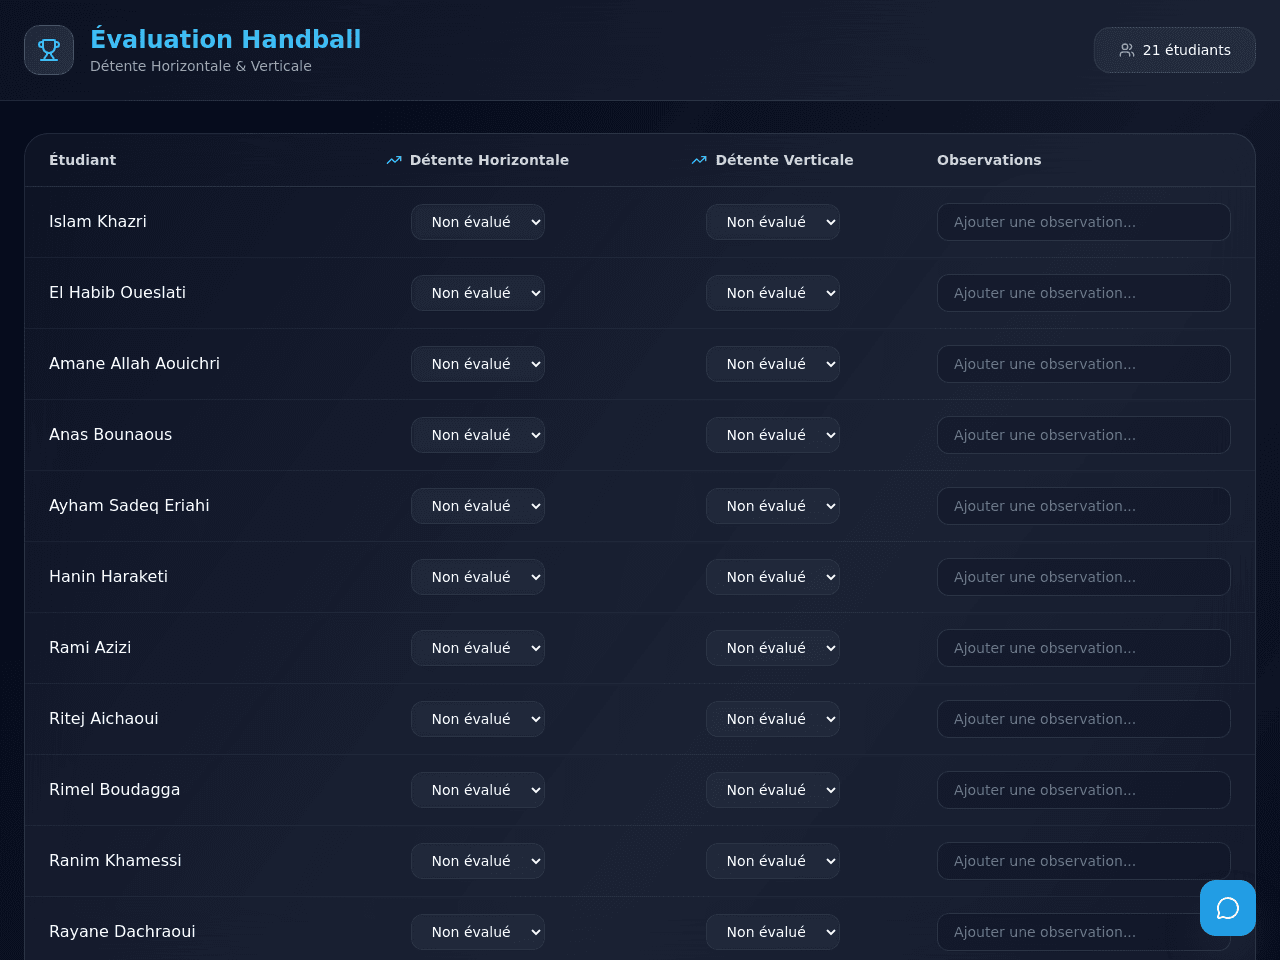Click trend icon beside Détente Verticale
This screenshot has width=1280, height=960.
click(699, 160)
